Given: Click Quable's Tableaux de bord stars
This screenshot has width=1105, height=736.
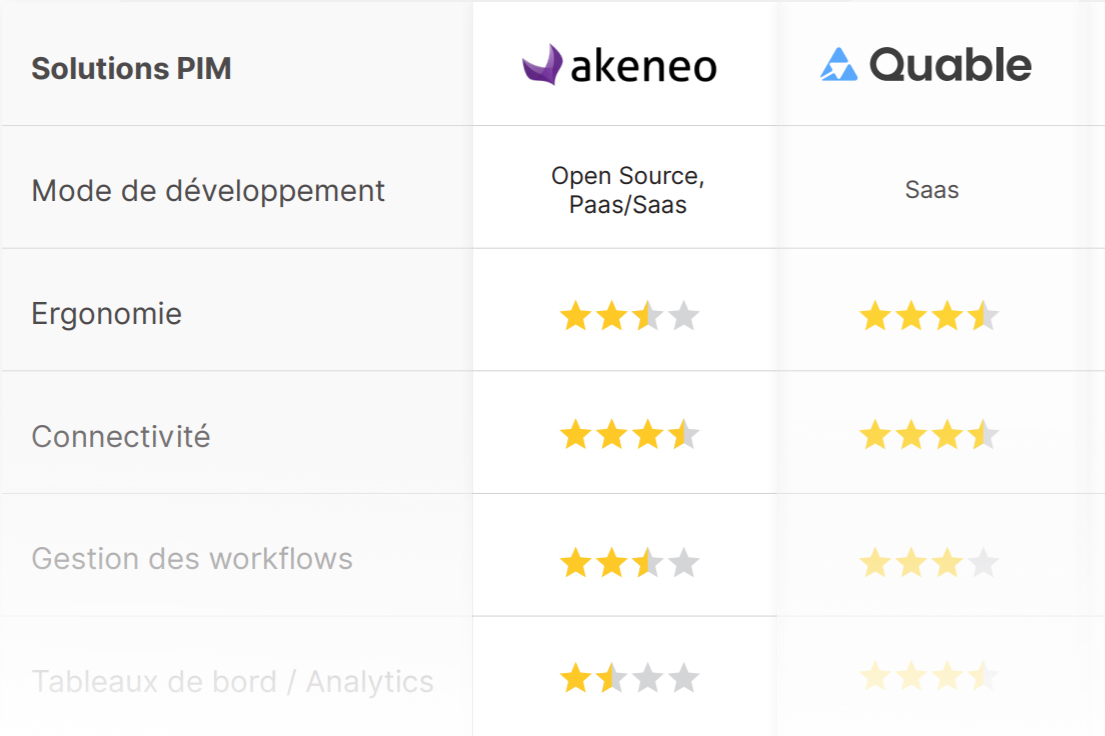Looking at the screenshot, I should point(929,677).
